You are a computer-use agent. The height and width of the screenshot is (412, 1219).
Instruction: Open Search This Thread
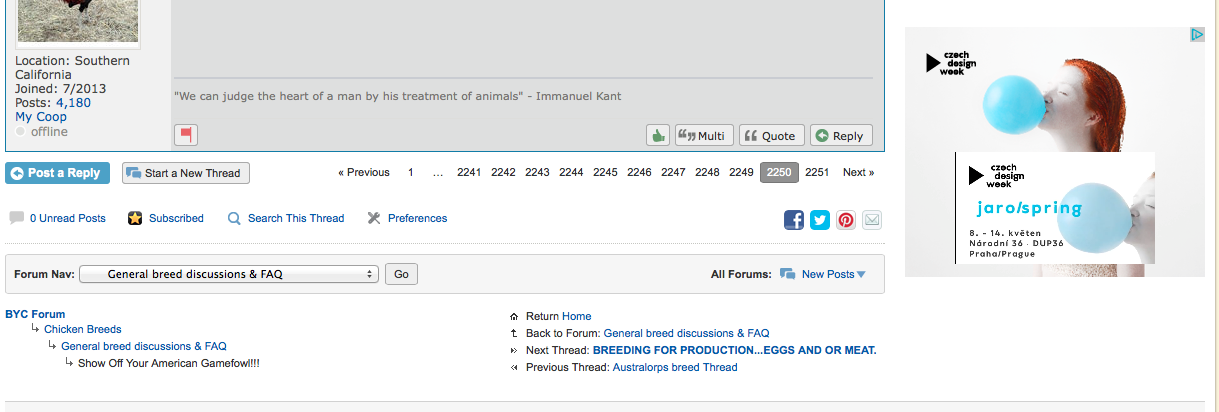295,218
